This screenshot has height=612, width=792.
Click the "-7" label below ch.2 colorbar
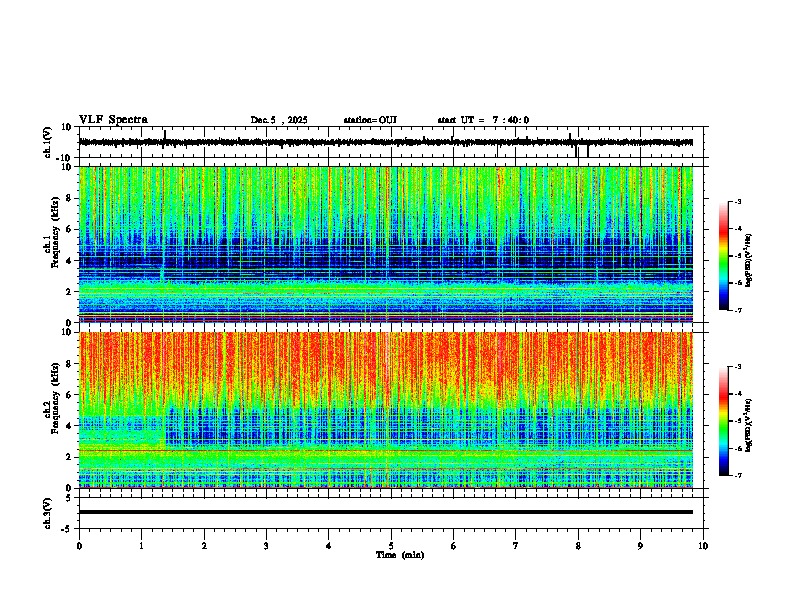[738, 476]
